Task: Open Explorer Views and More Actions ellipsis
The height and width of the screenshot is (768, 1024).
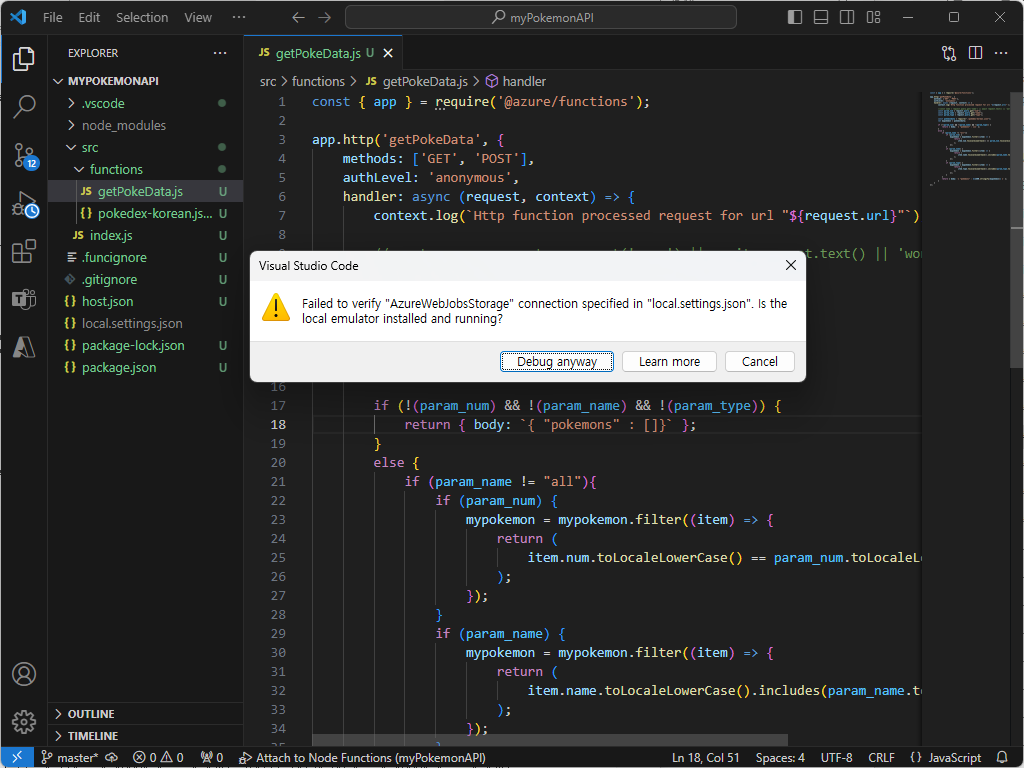Action: click(220, 53)
